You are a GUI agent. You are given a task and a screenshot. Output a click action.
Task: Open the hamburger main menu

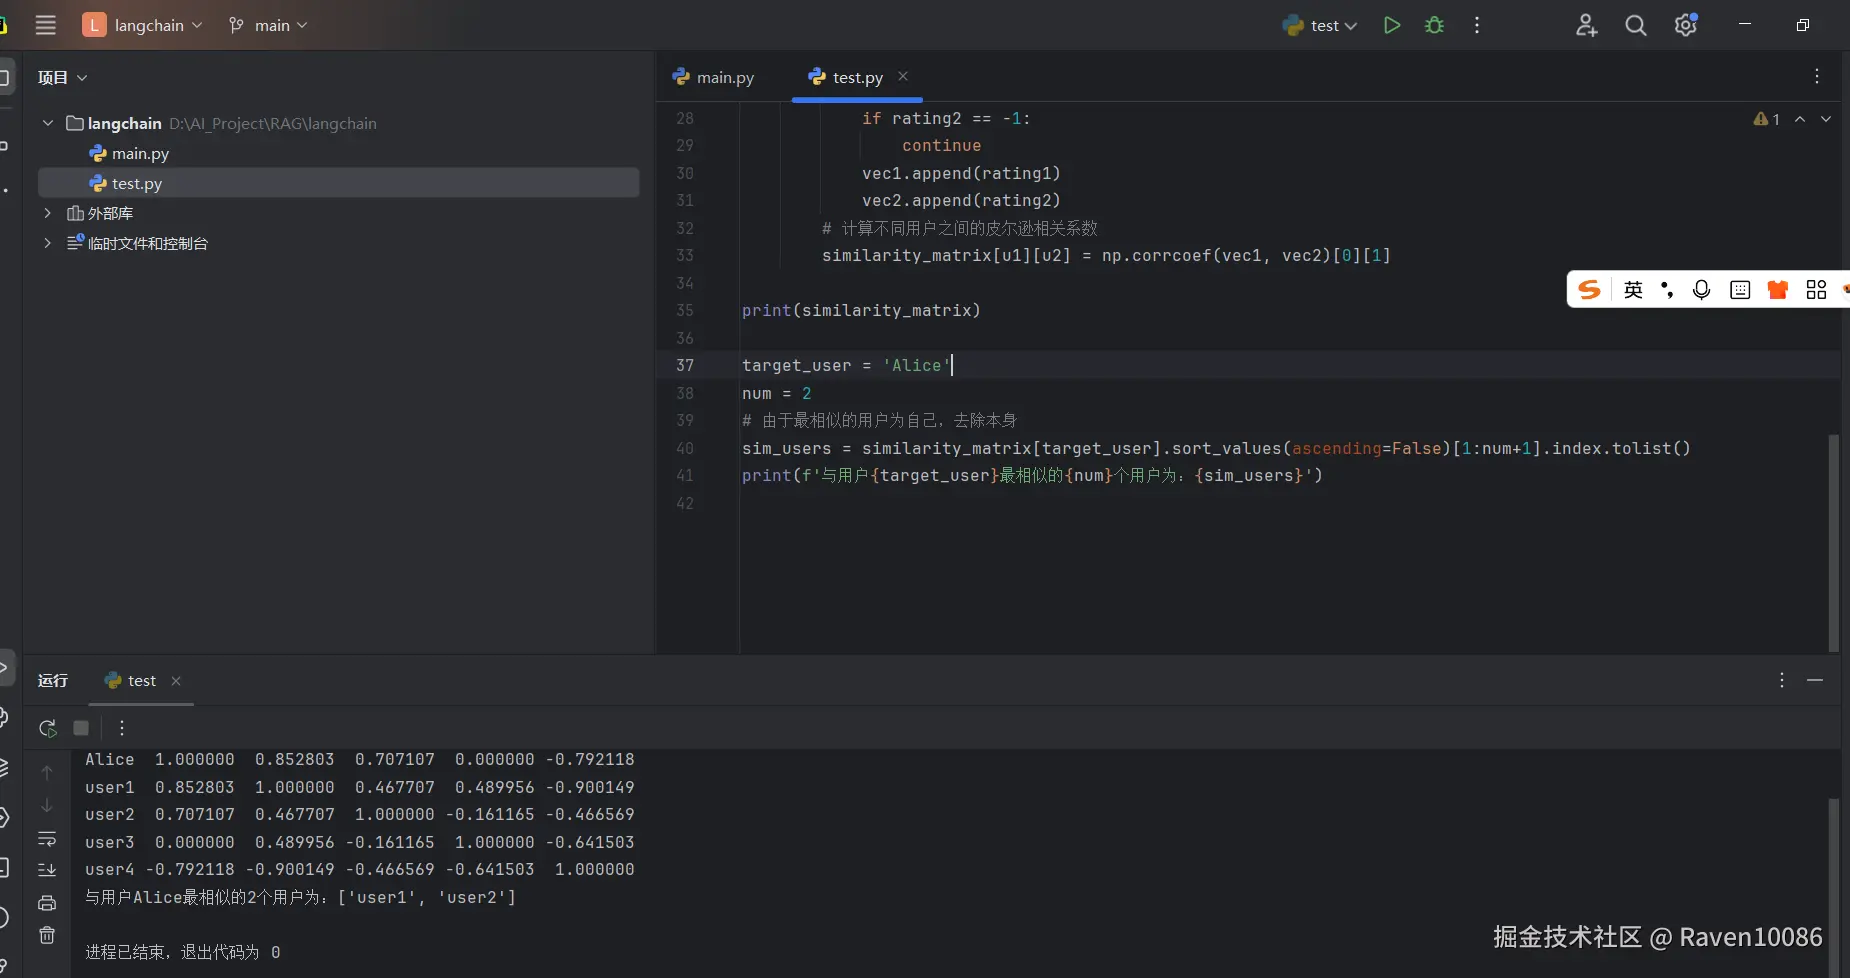click(46, 25)
